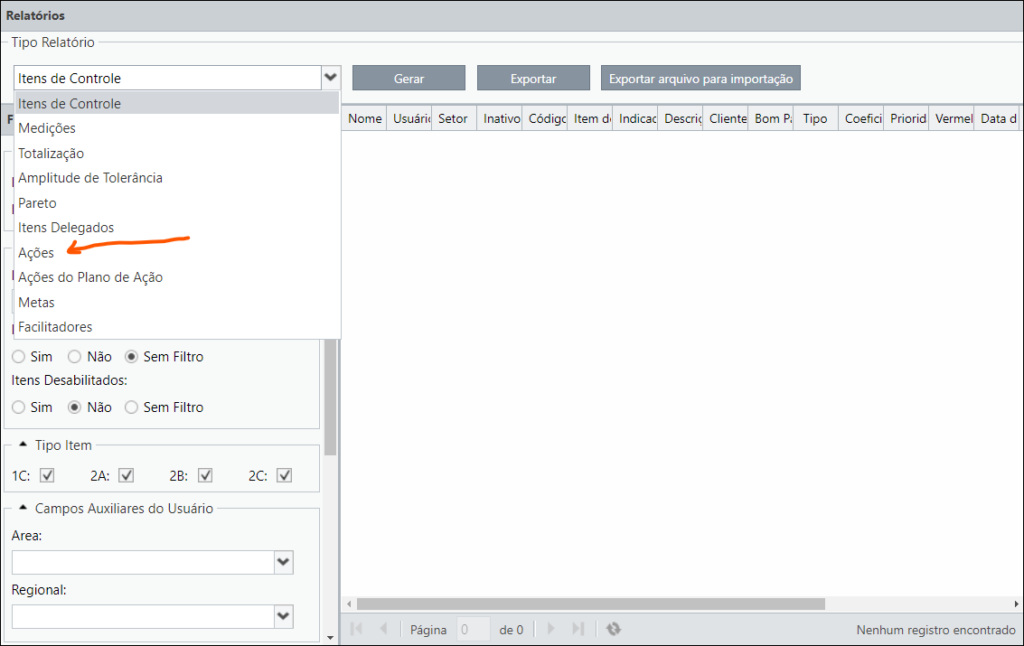Select Sem Filtro for Itens Desabilitados
Screen dimensions: 1024x646
coord(131,407)
